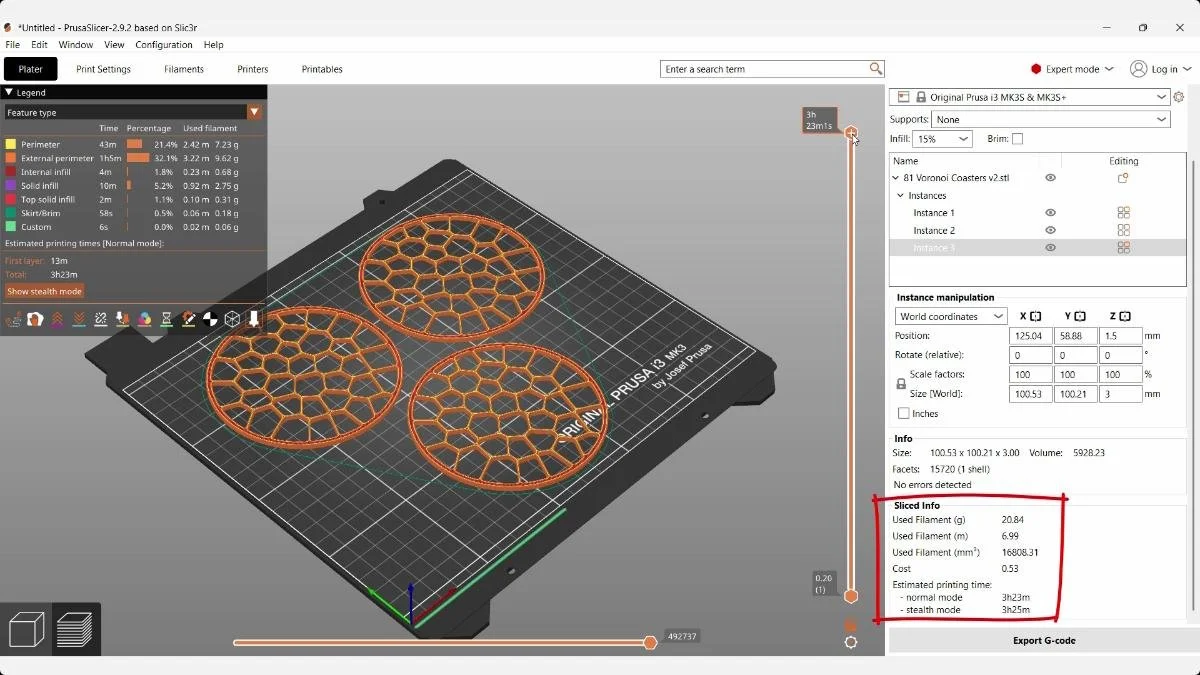The height and width of the screenshot is (675, 1200).
Task: Select the Plater tab
Action: [30, 69]
